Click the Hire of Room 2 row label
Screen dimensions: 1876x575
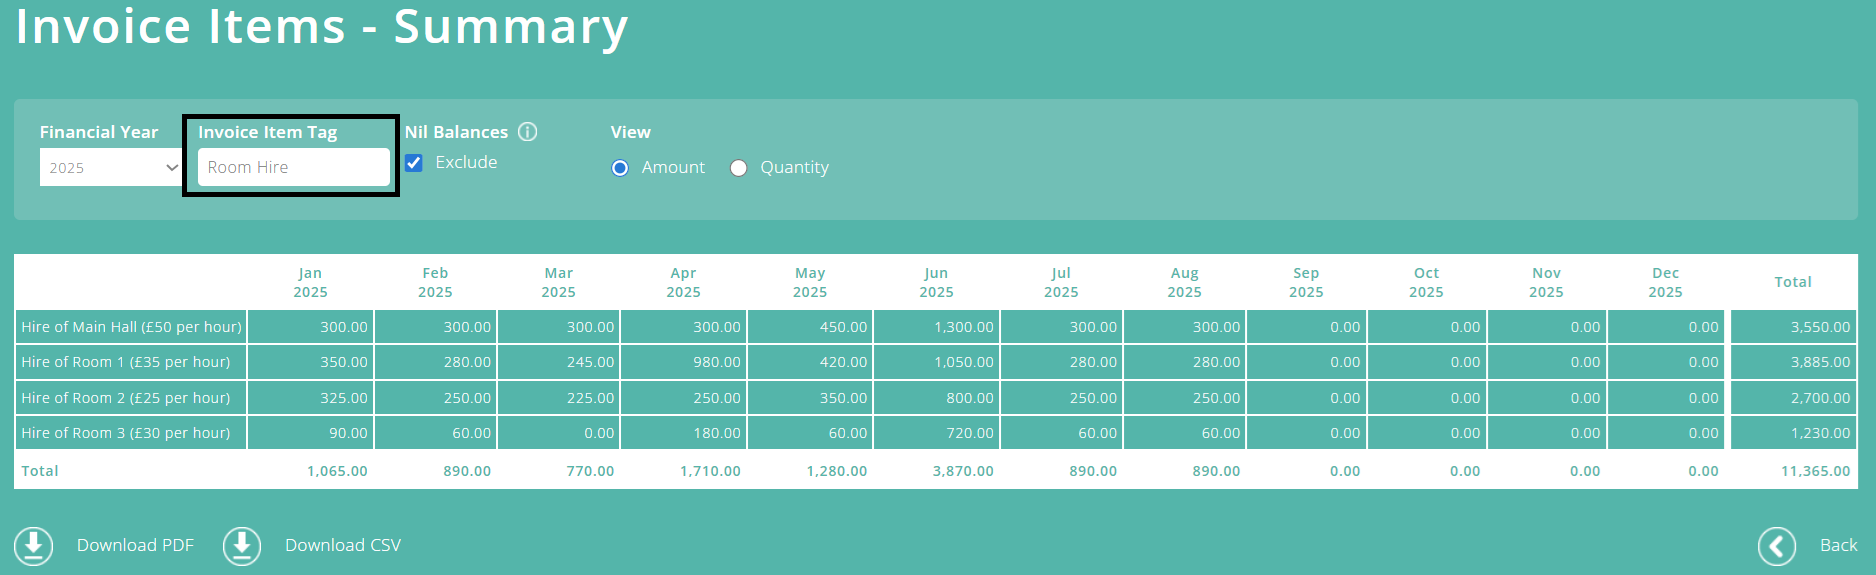(126, 398)
